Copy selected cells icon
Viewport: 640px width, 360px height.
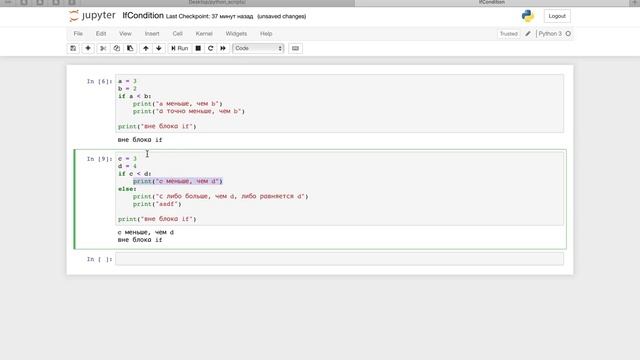116,48
